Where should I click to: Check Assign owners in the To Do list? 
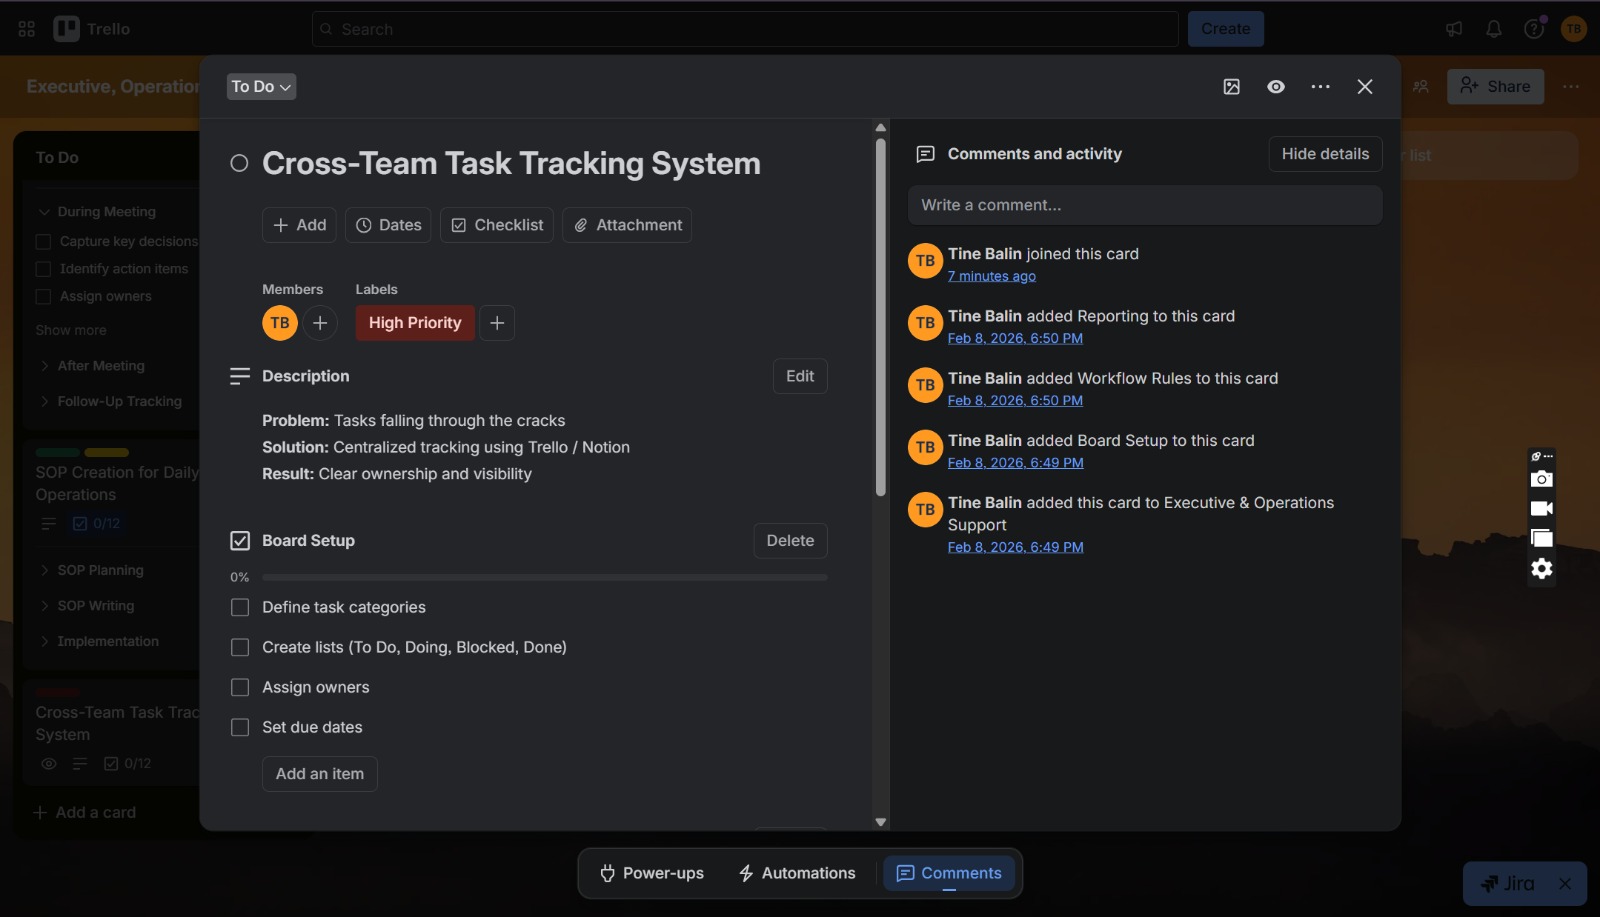pos(43,297)
